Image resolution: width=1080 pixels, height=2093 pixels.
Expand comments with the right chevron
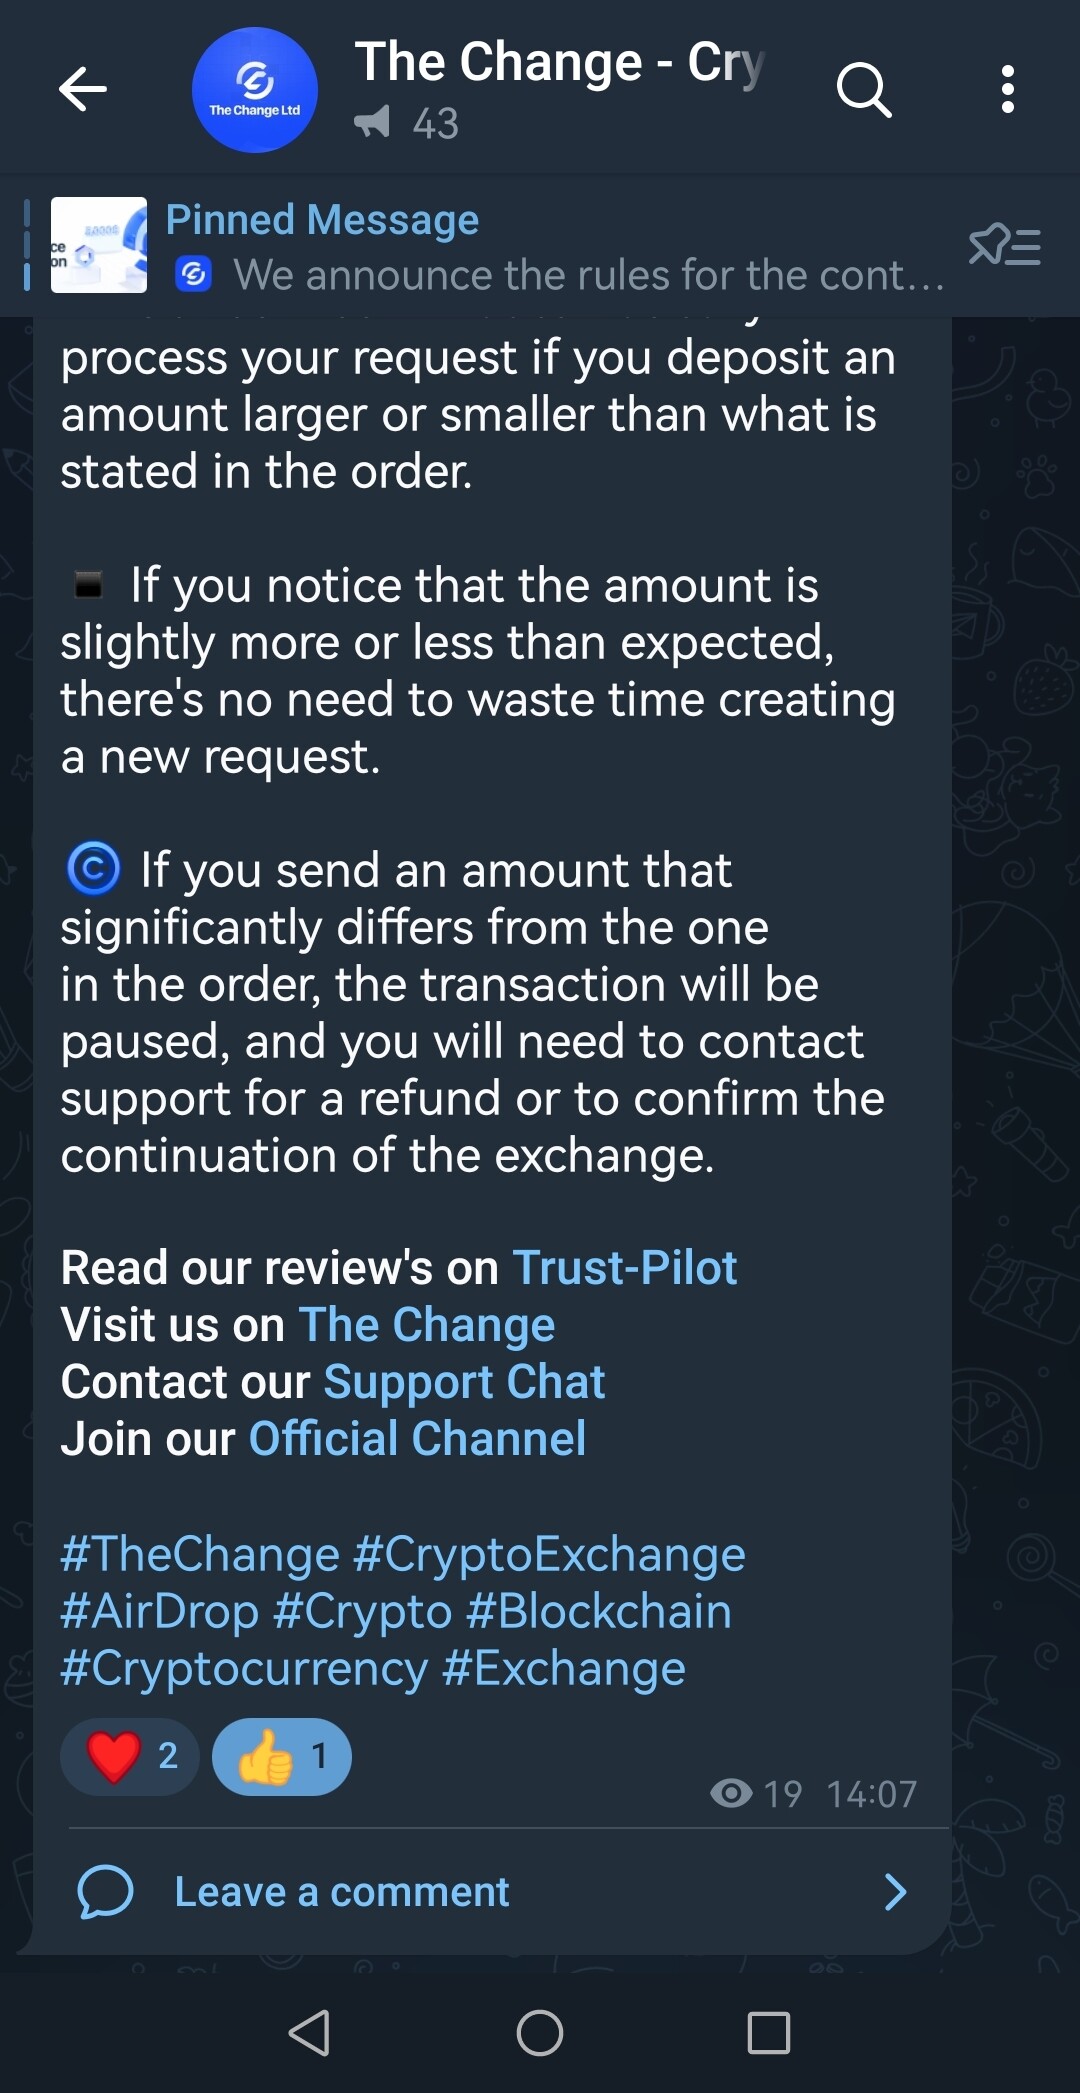[x=896, y=1892]
